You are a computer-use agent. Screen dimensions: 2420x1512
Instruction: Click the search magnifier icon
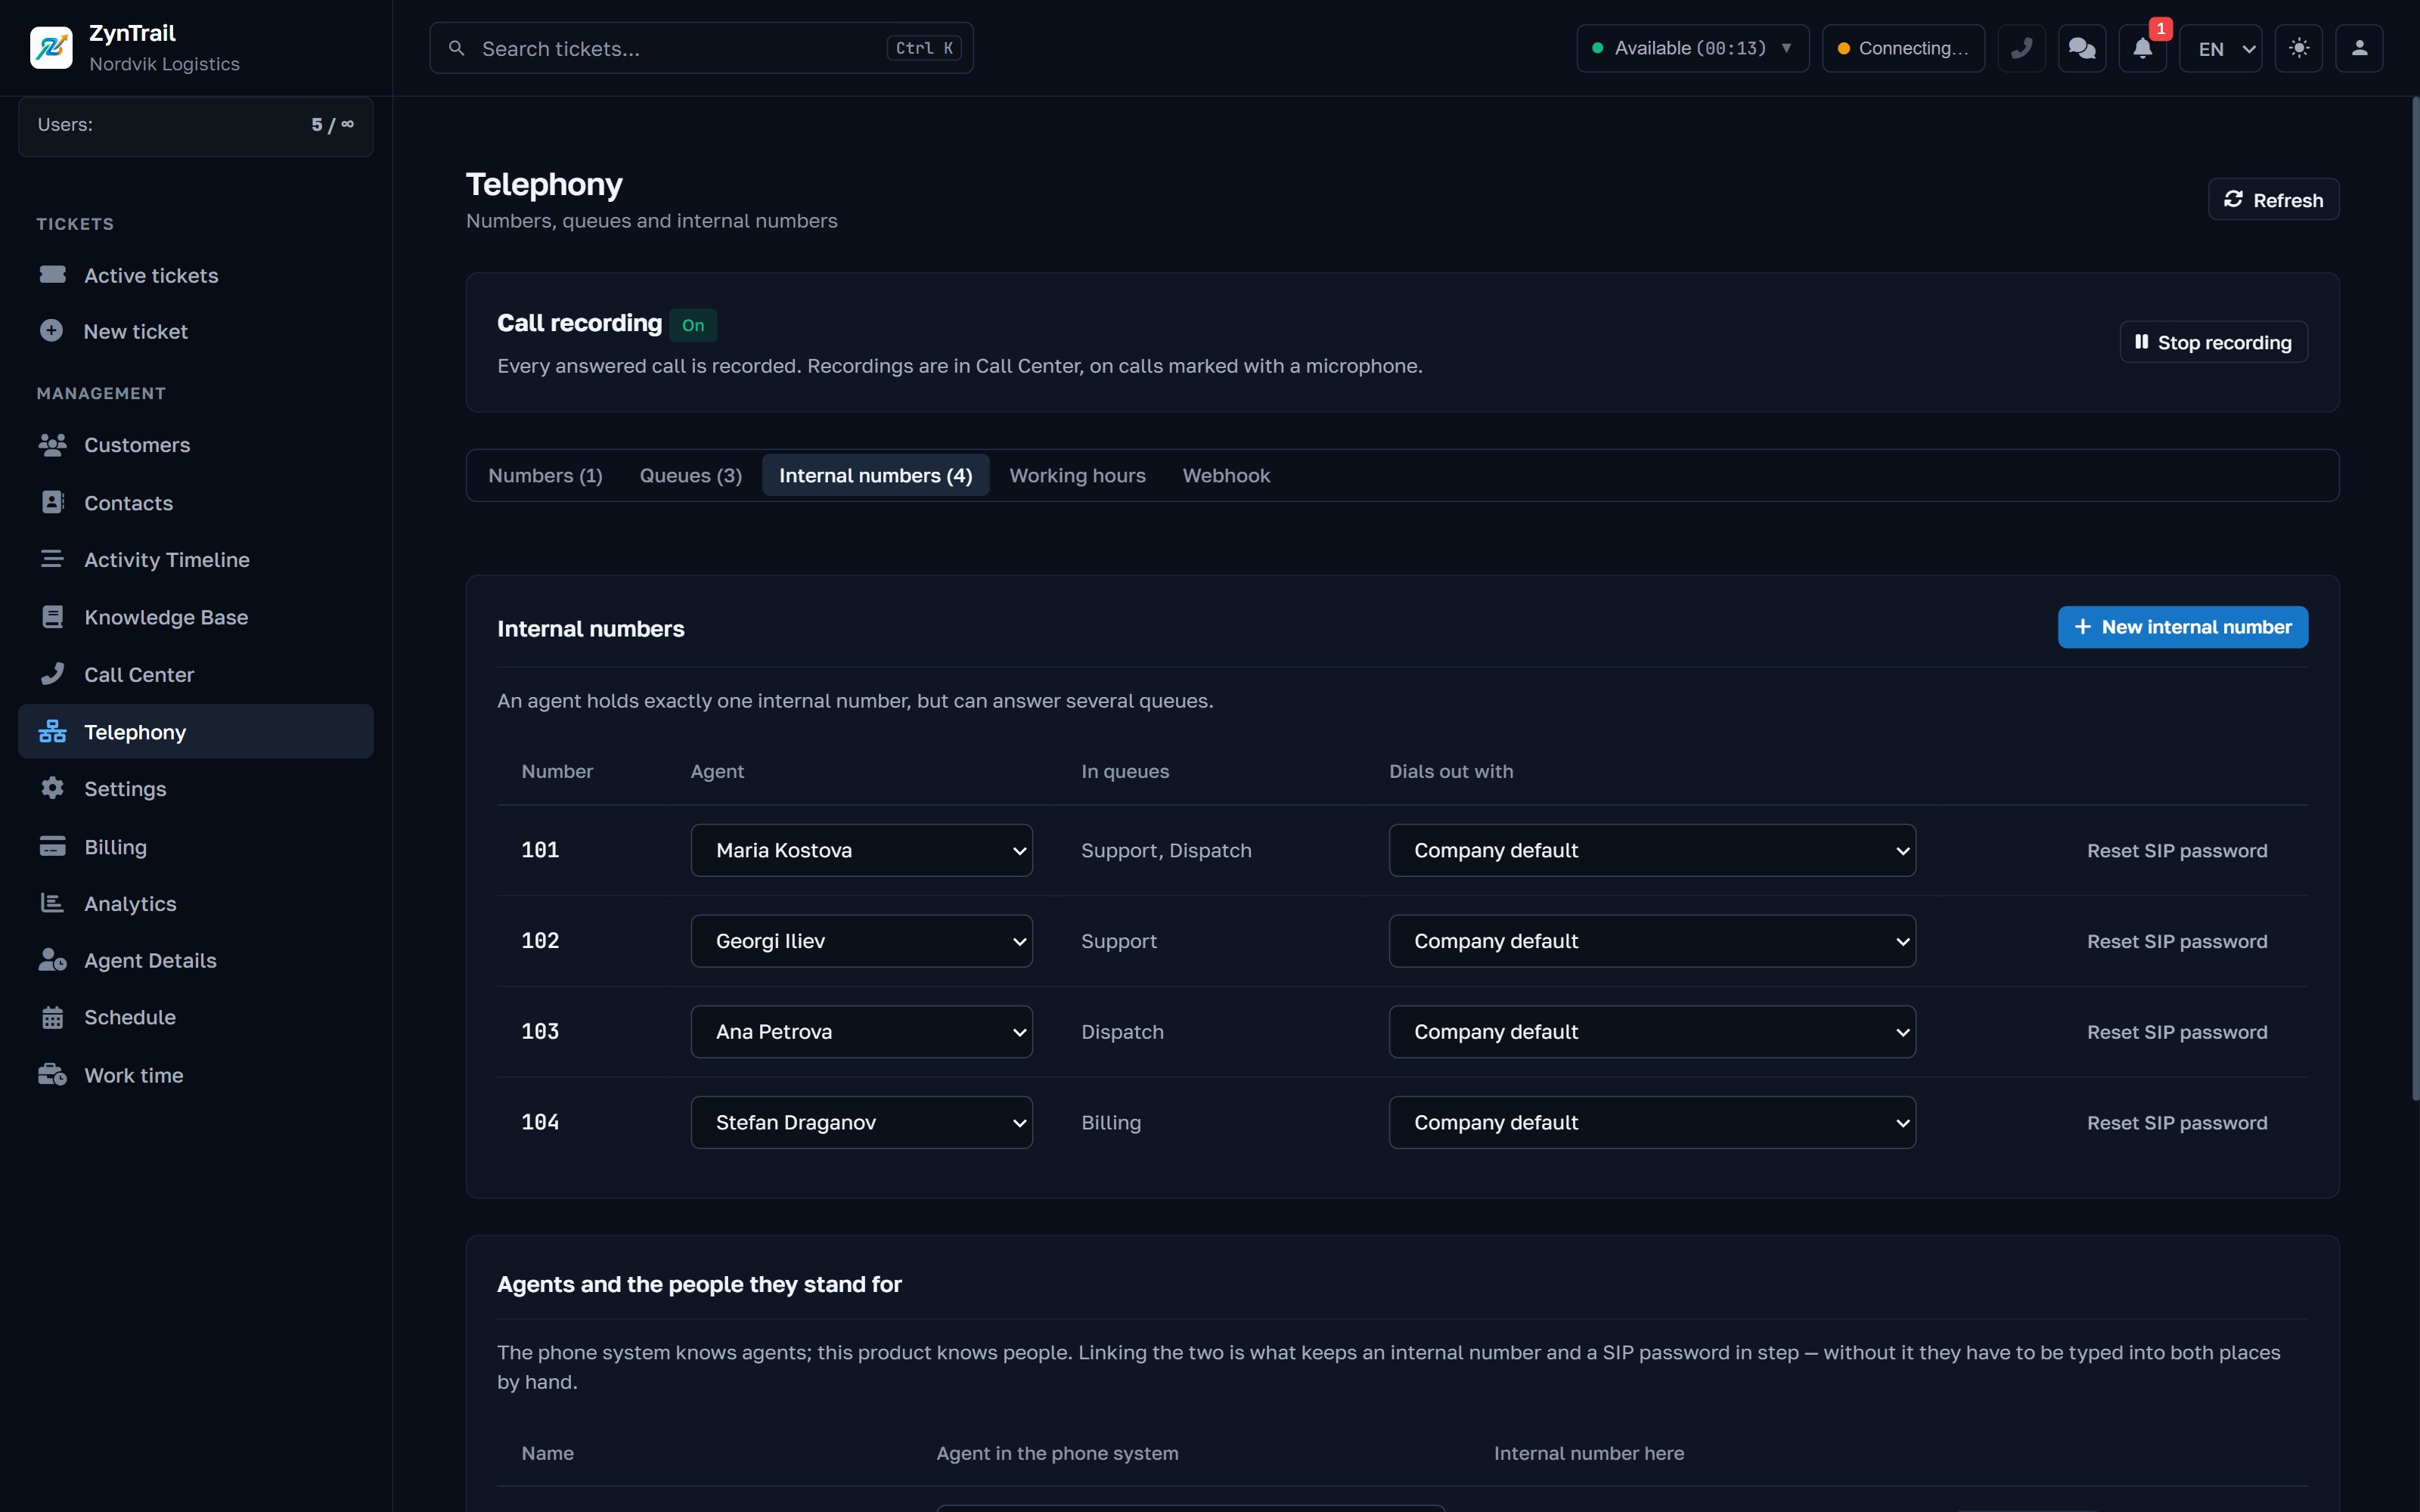tap(456, 48)
